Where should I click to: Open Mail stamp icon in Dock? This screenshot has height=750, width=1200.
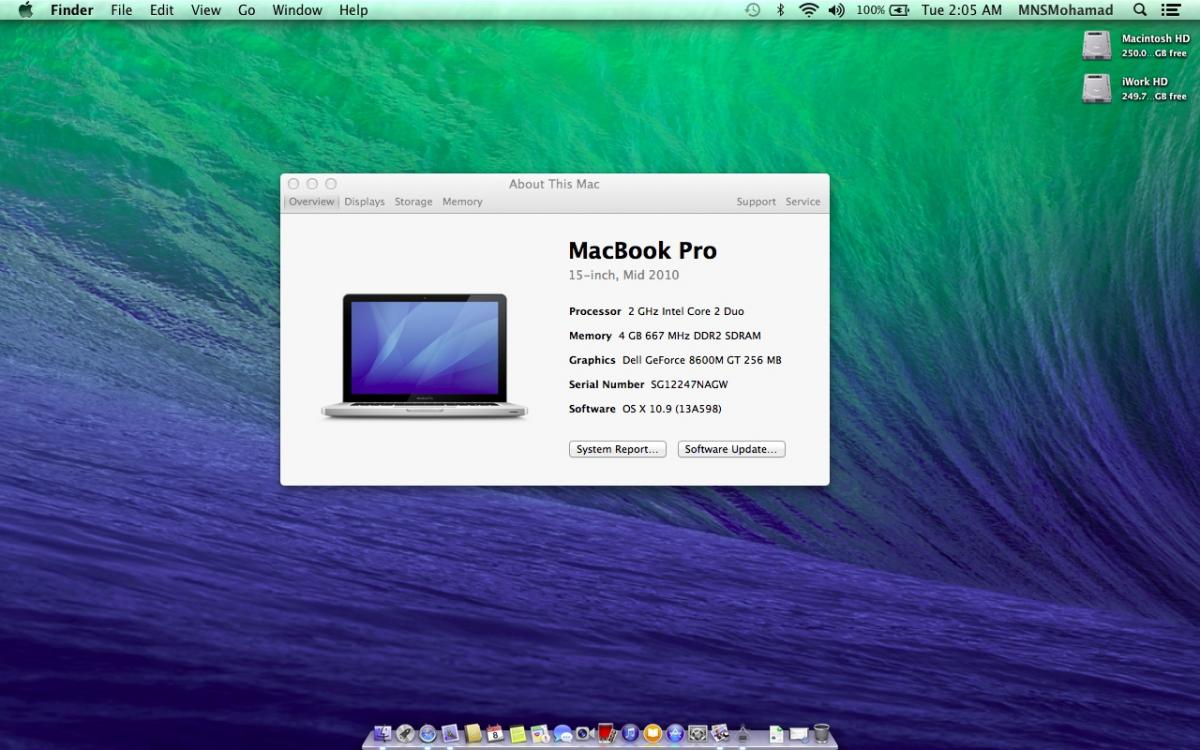pyautogui.click(x=450, y=734)
